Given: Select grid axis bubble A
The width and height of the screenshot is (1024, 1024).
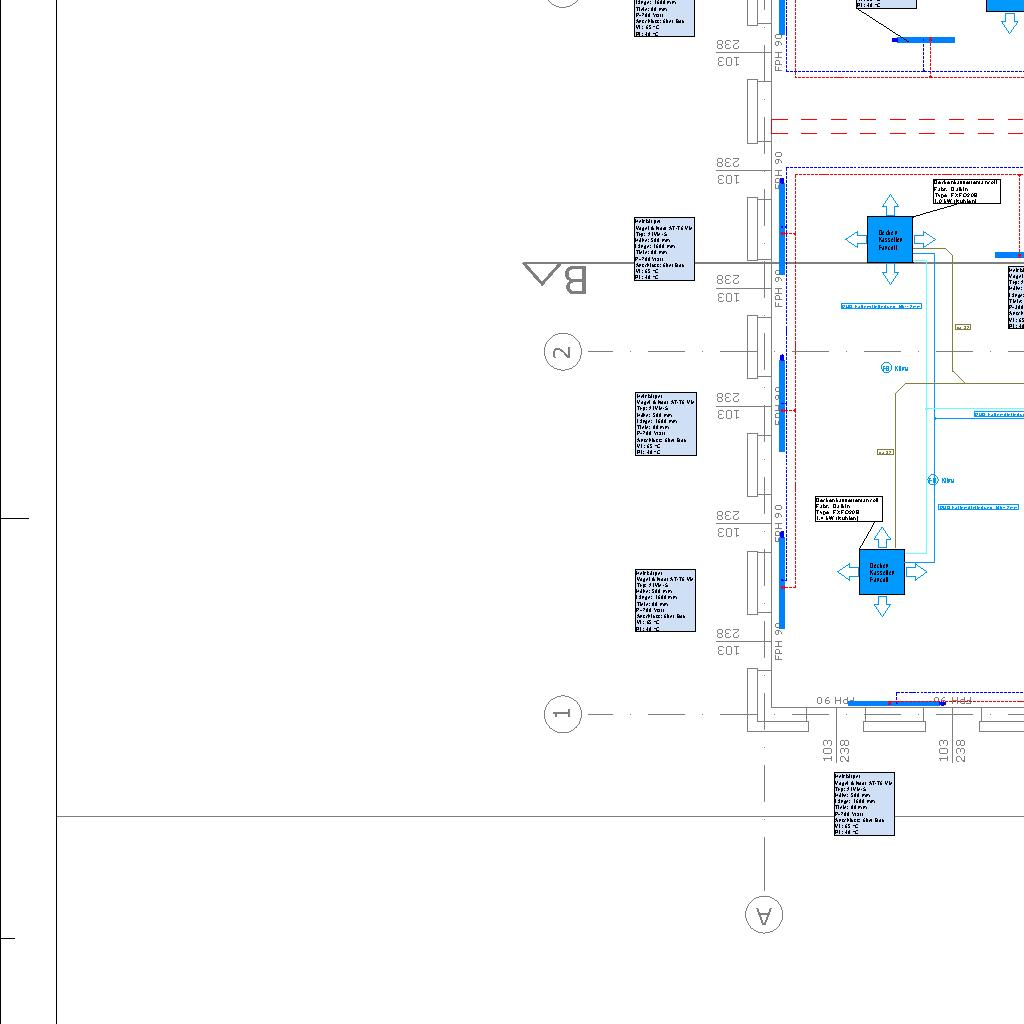Looking at the screenshot, I should tap(764, 914).
